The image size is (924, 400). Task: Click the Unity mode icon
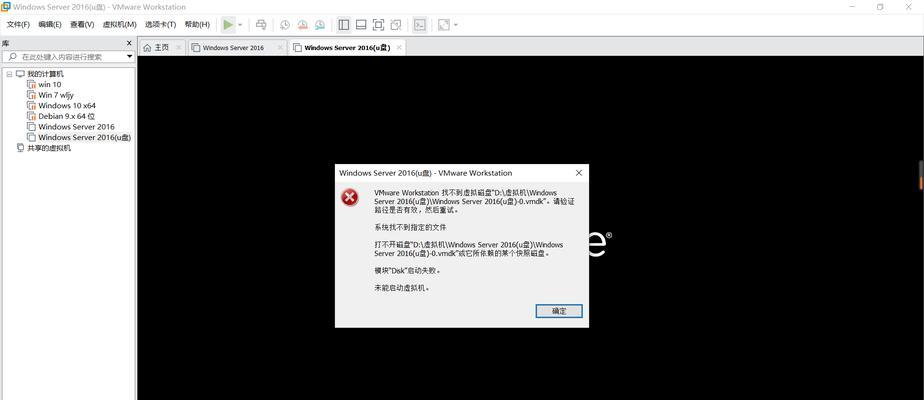[396, 25]
